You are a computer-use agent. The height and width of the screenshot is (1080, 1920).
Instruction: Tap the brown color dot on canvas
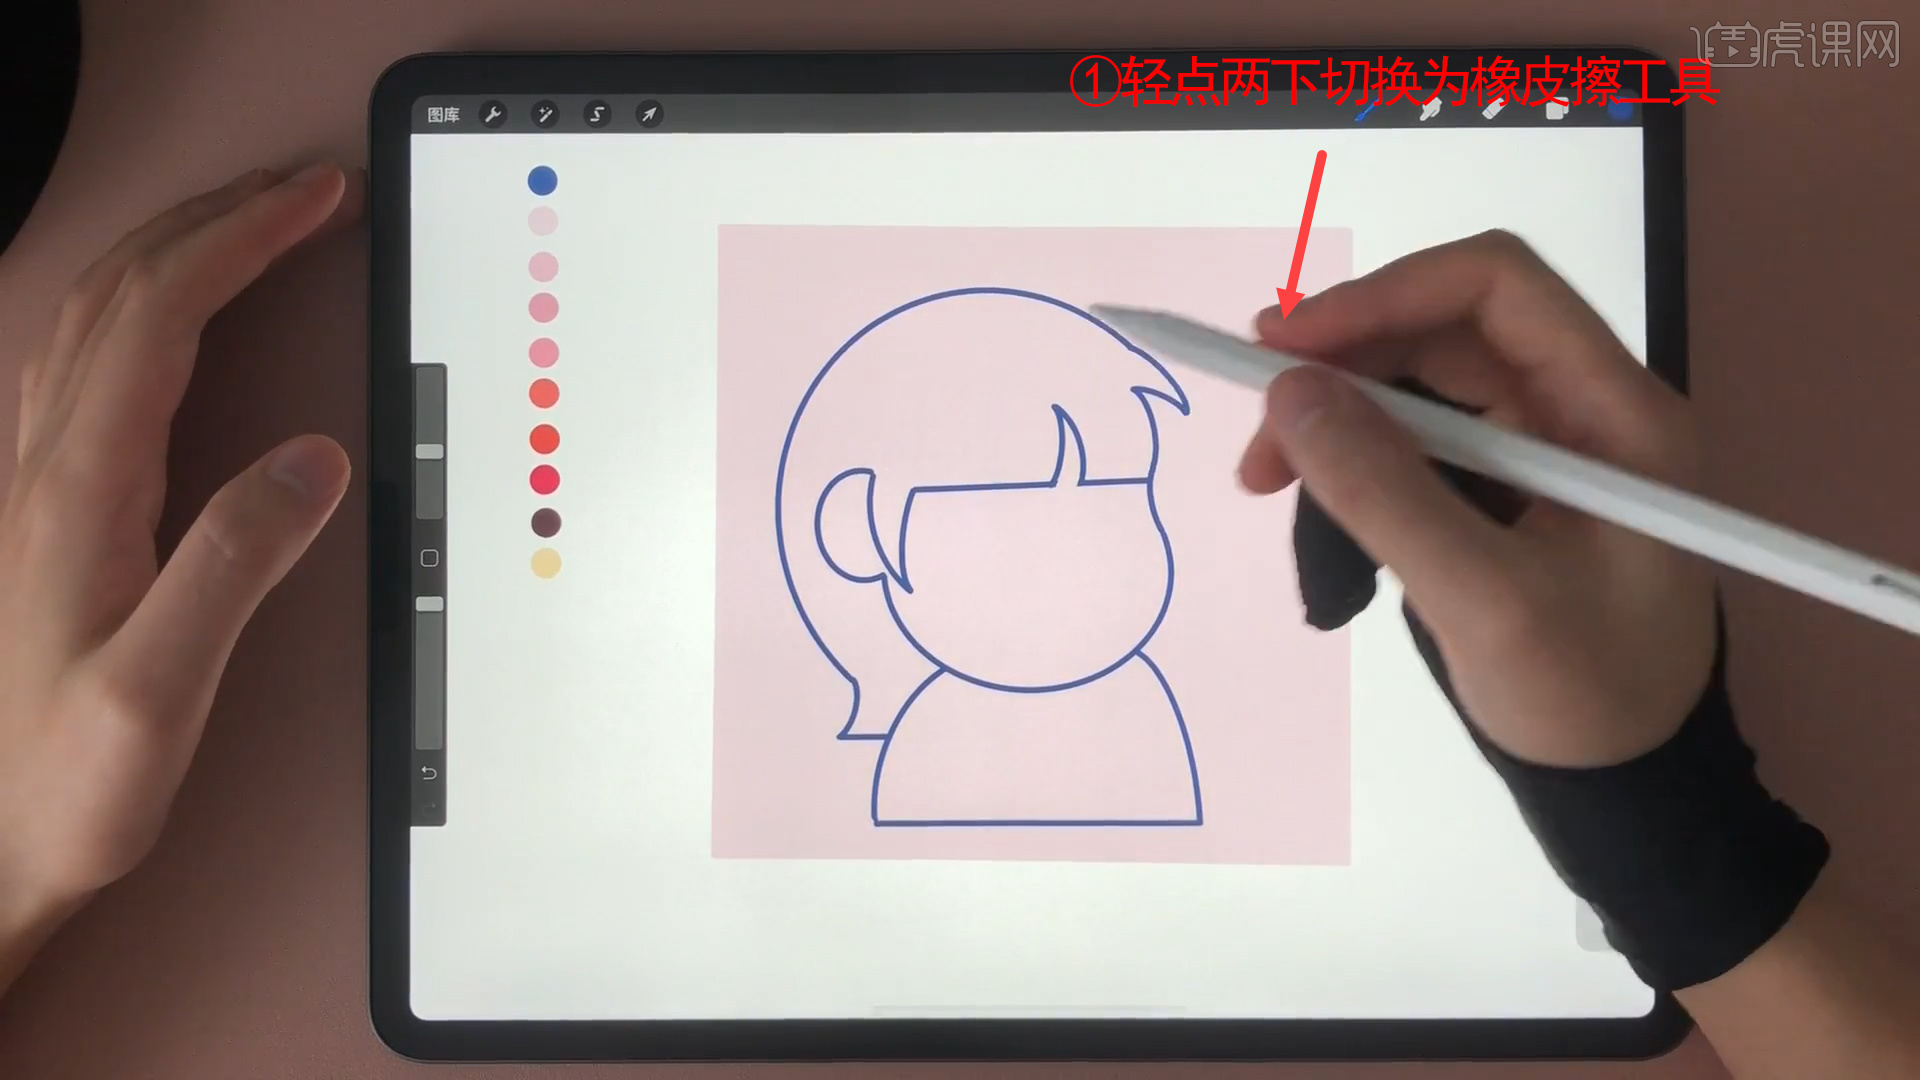(x=545, y=522)
